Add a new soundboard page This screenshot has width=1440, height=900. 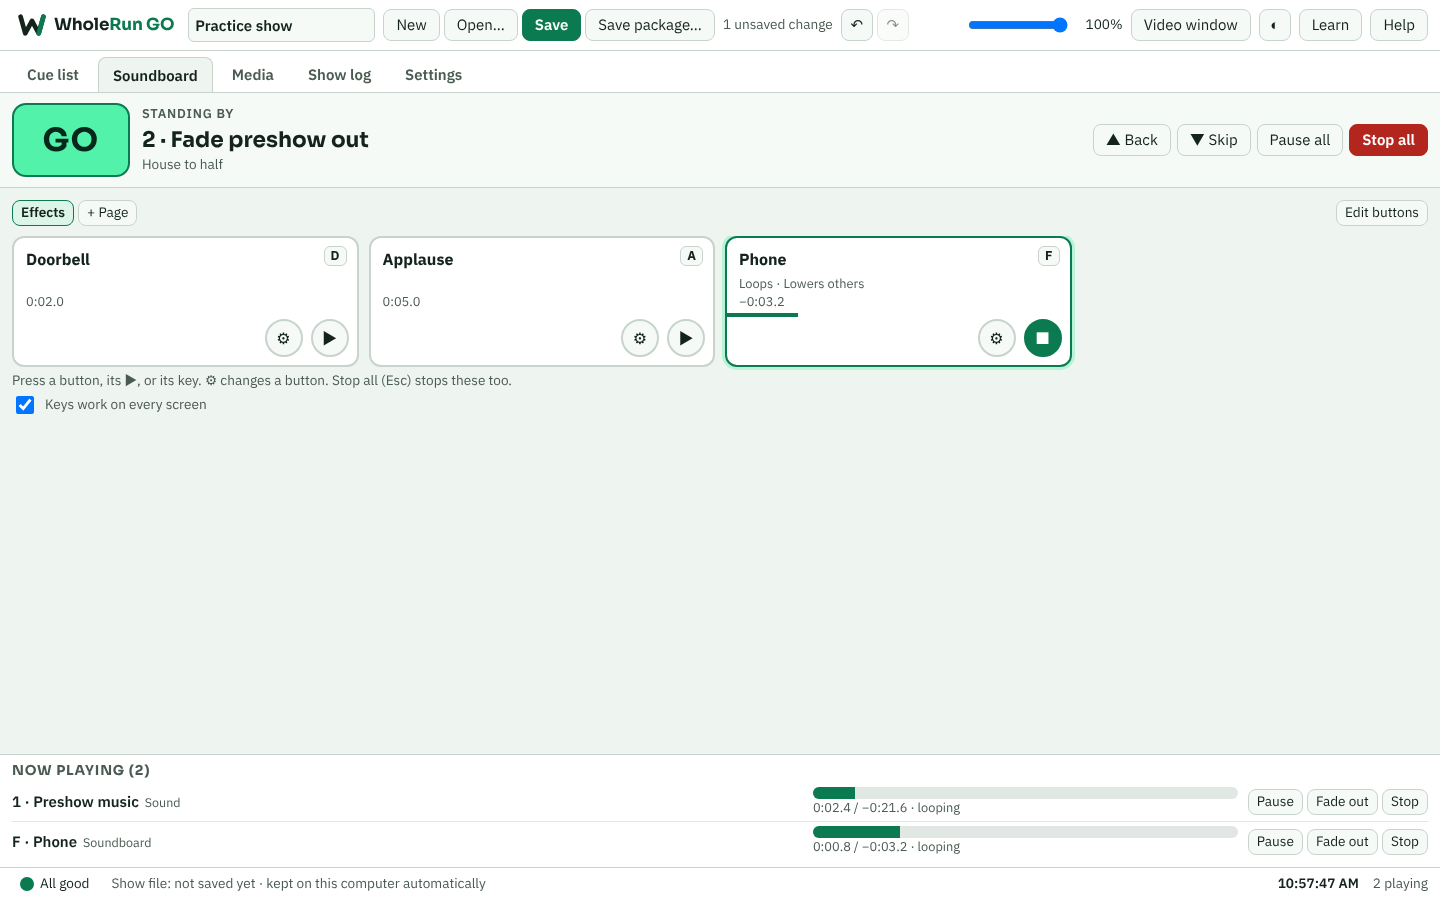(108, 213)
